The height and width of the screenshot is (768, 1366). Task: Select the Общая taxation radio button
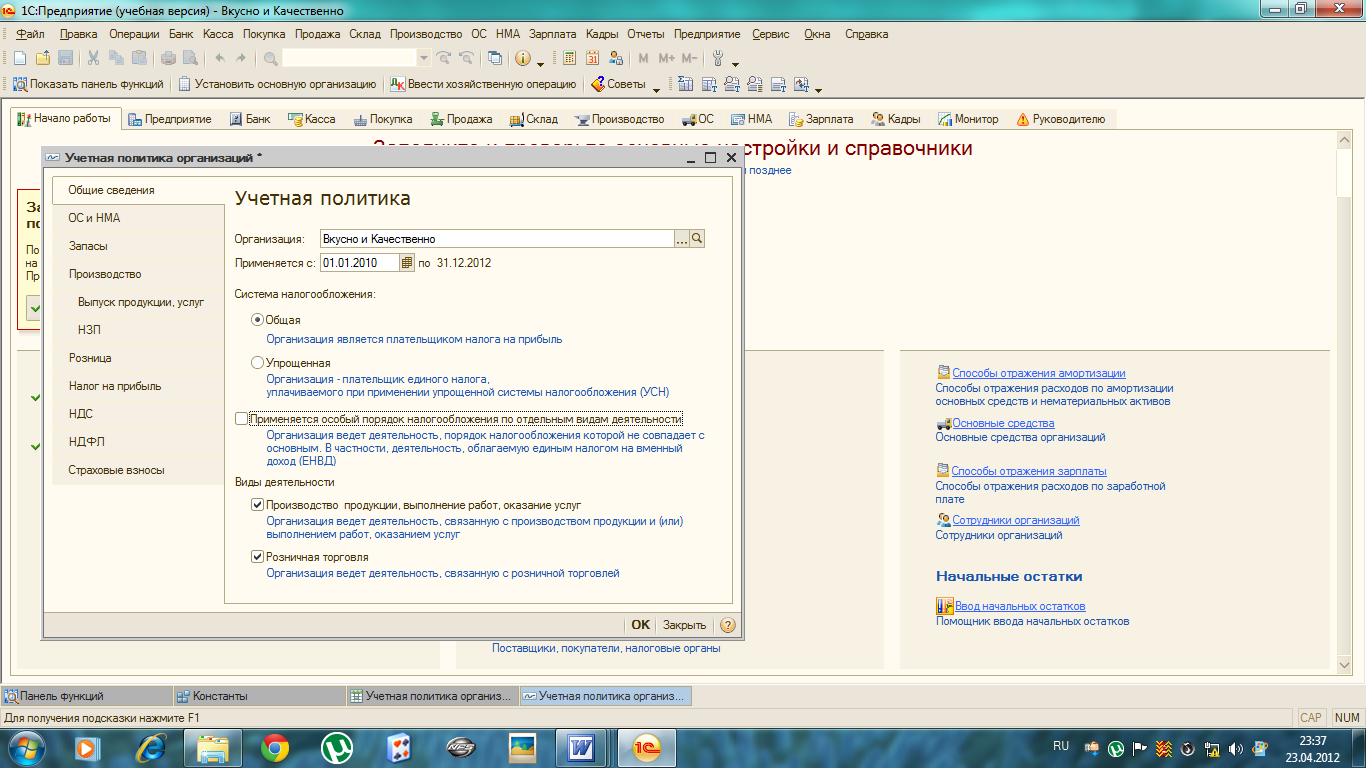(x=258, y=319)
